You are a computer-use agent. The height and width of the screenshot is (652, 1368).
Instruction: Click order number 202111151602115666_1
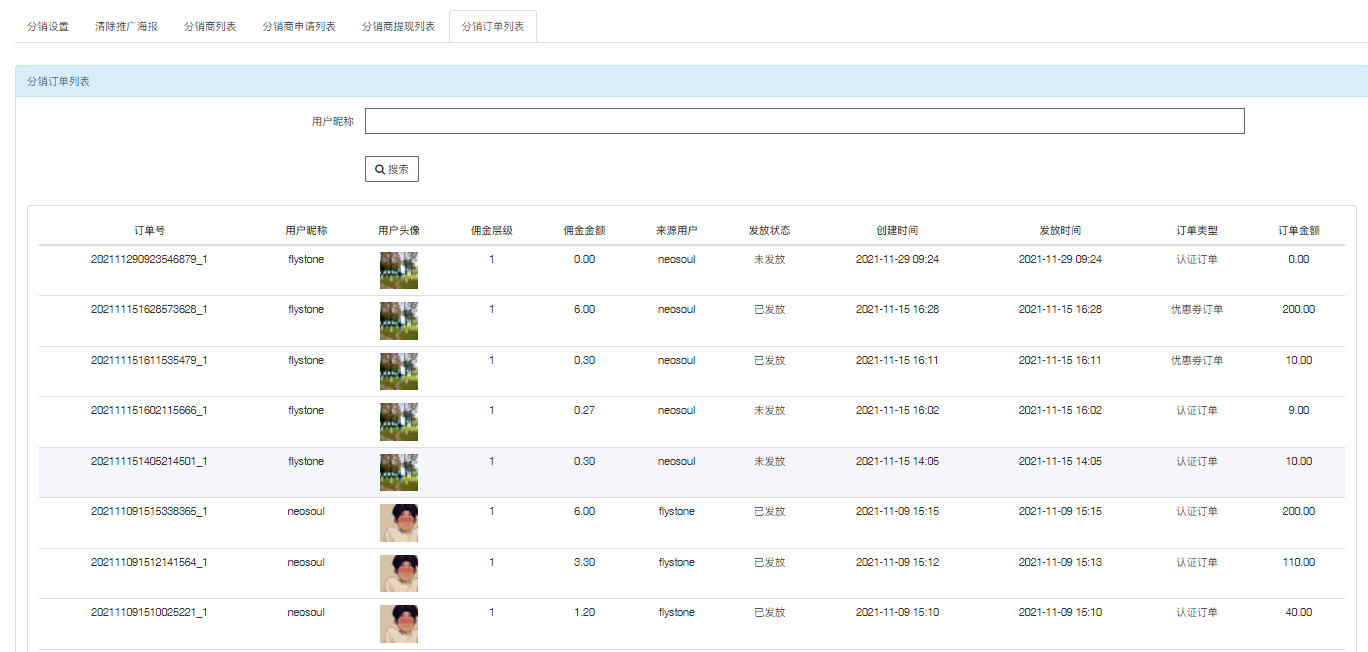pyautogui.click(x=149, y=410)
